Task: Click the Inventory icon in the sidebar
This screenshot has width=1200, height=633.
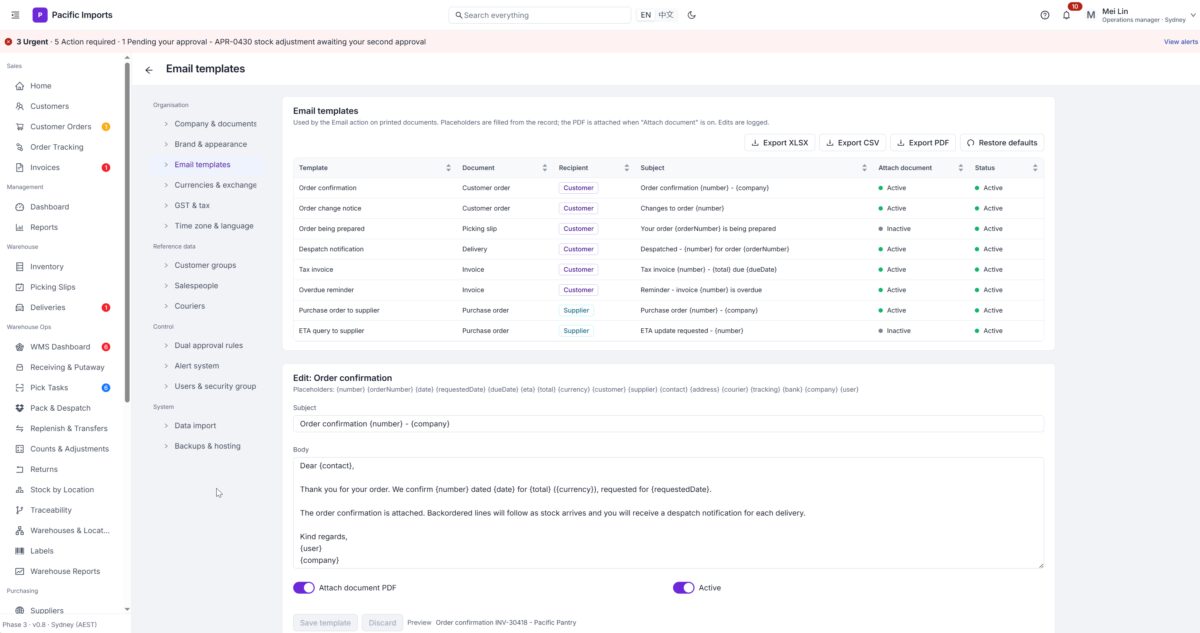Action: coord(20,267)
